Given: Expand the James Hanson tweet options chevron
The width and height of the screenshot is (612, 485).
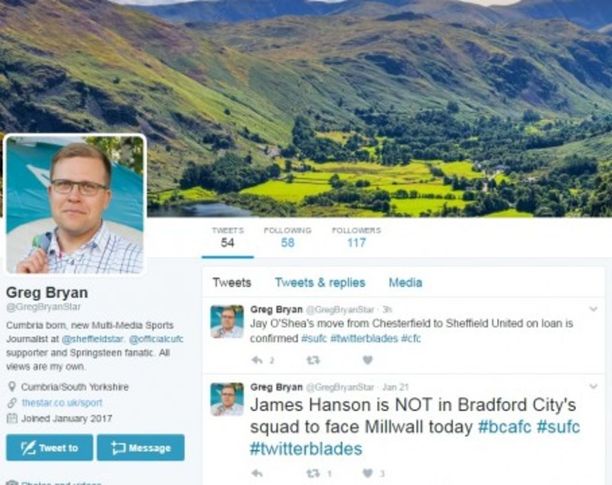Looking at the screenshot, I should tap(593, 387).
